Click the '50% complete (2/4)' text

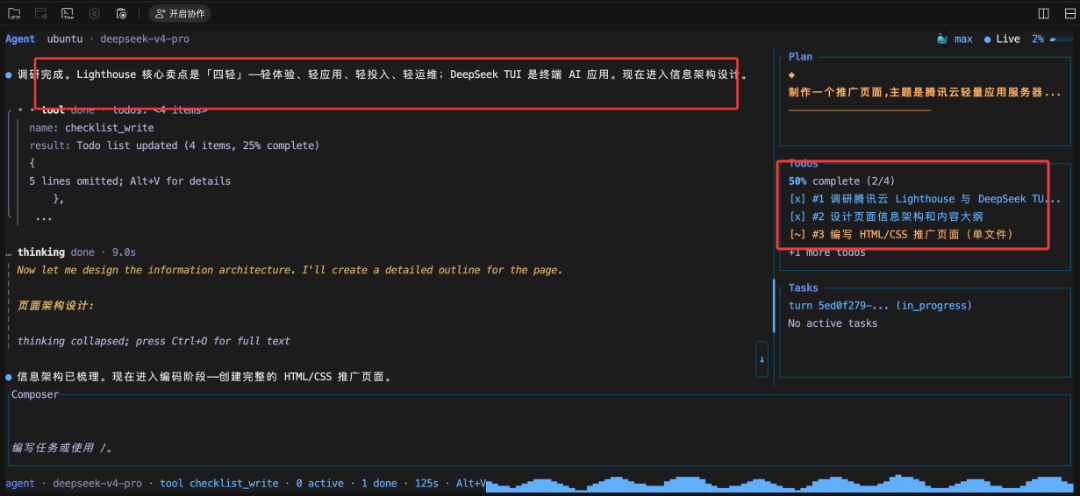840,181
